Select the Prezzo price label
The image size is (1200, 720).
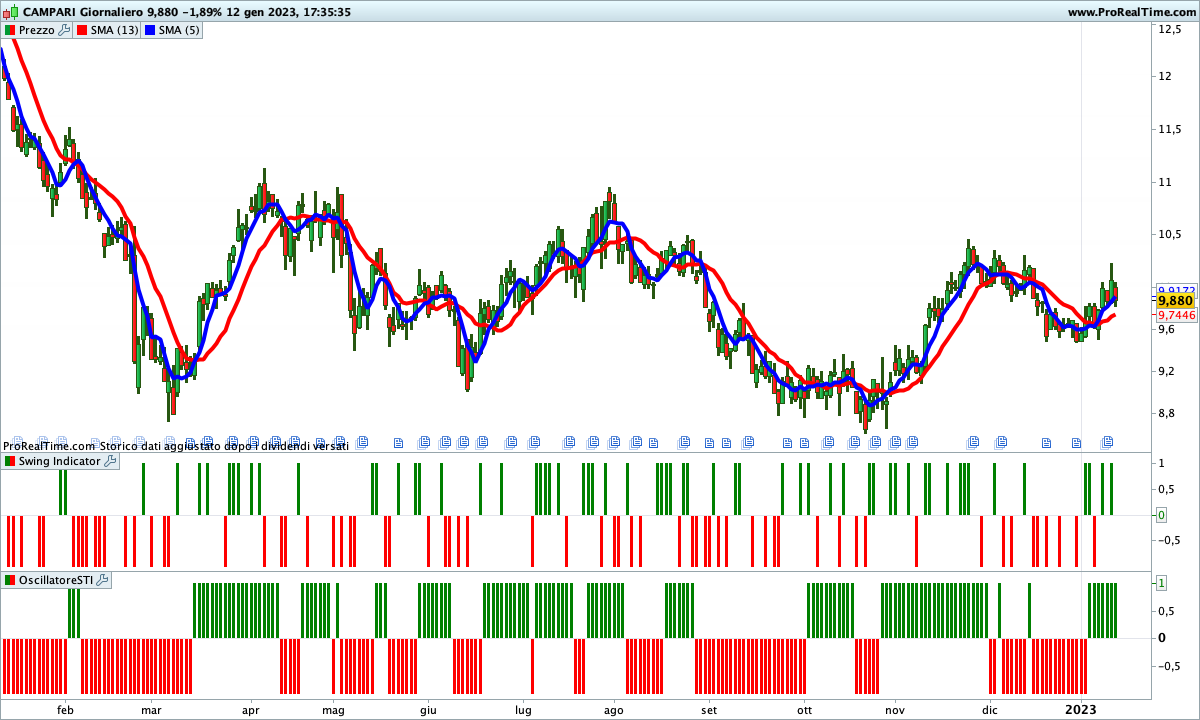click(x=37, y=30)
